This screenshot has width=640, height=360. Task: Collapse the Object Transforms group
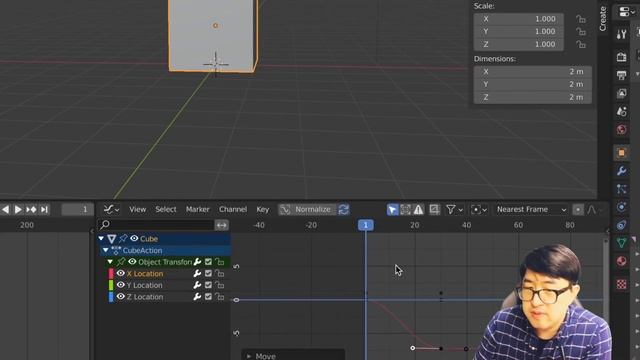110,262
